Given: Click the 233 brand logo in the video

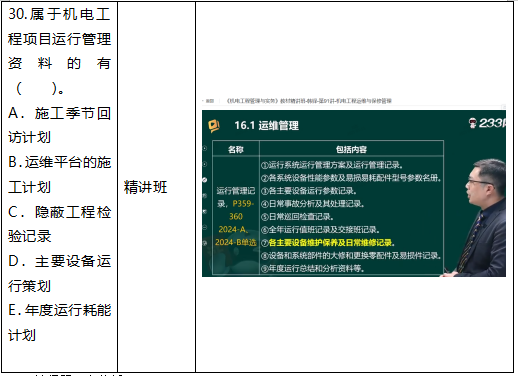Looking at the screenshot, I should (x=487, y=123).
